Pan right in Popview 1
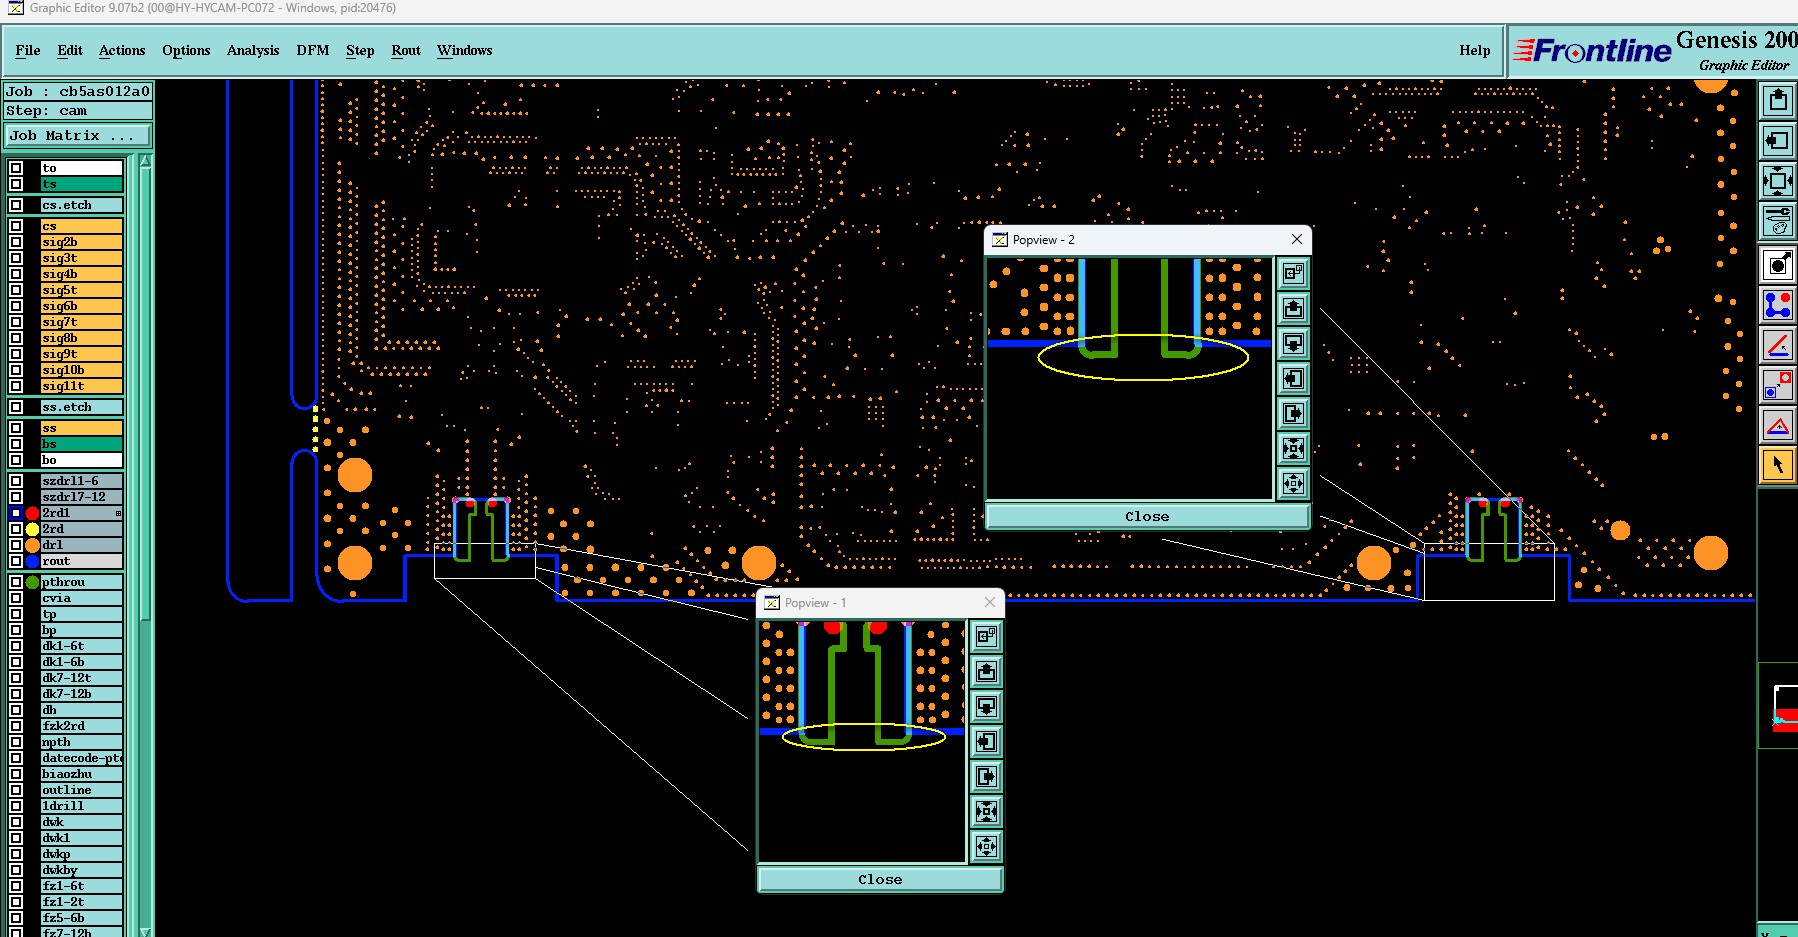The image size is (1798, 937). 986,776
